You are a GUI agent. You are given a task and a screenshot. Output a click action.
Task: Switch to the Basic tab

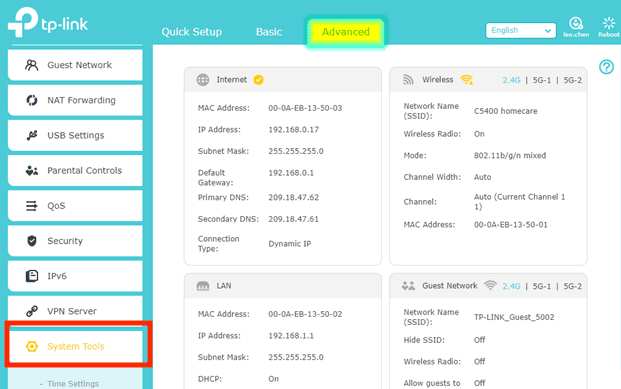[x=269, y=32]
